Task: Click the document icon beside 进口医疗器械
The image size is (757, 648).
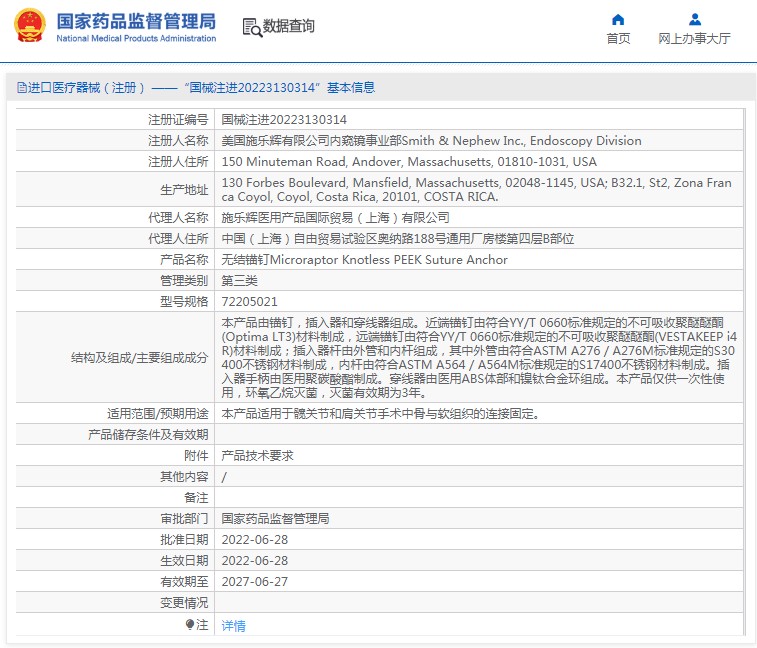Action: (x=22, y=87)
